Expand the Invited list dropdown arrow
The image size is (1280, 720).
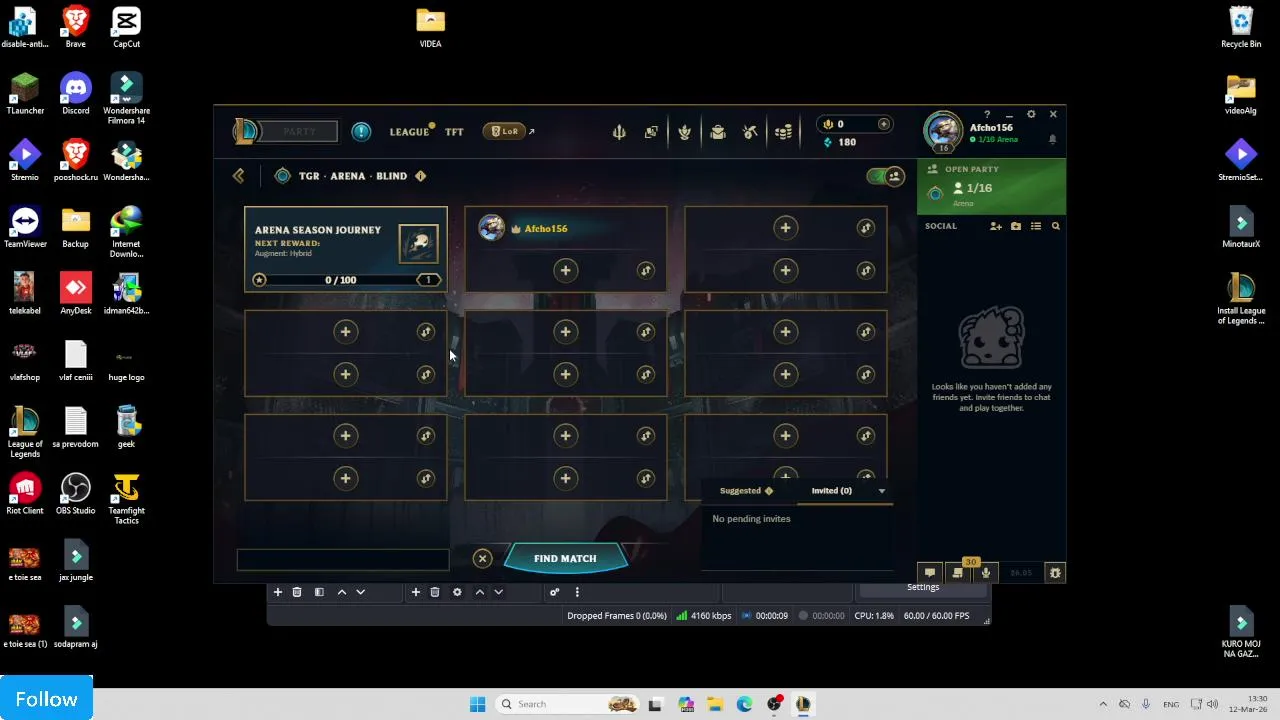tap(881, 491)
